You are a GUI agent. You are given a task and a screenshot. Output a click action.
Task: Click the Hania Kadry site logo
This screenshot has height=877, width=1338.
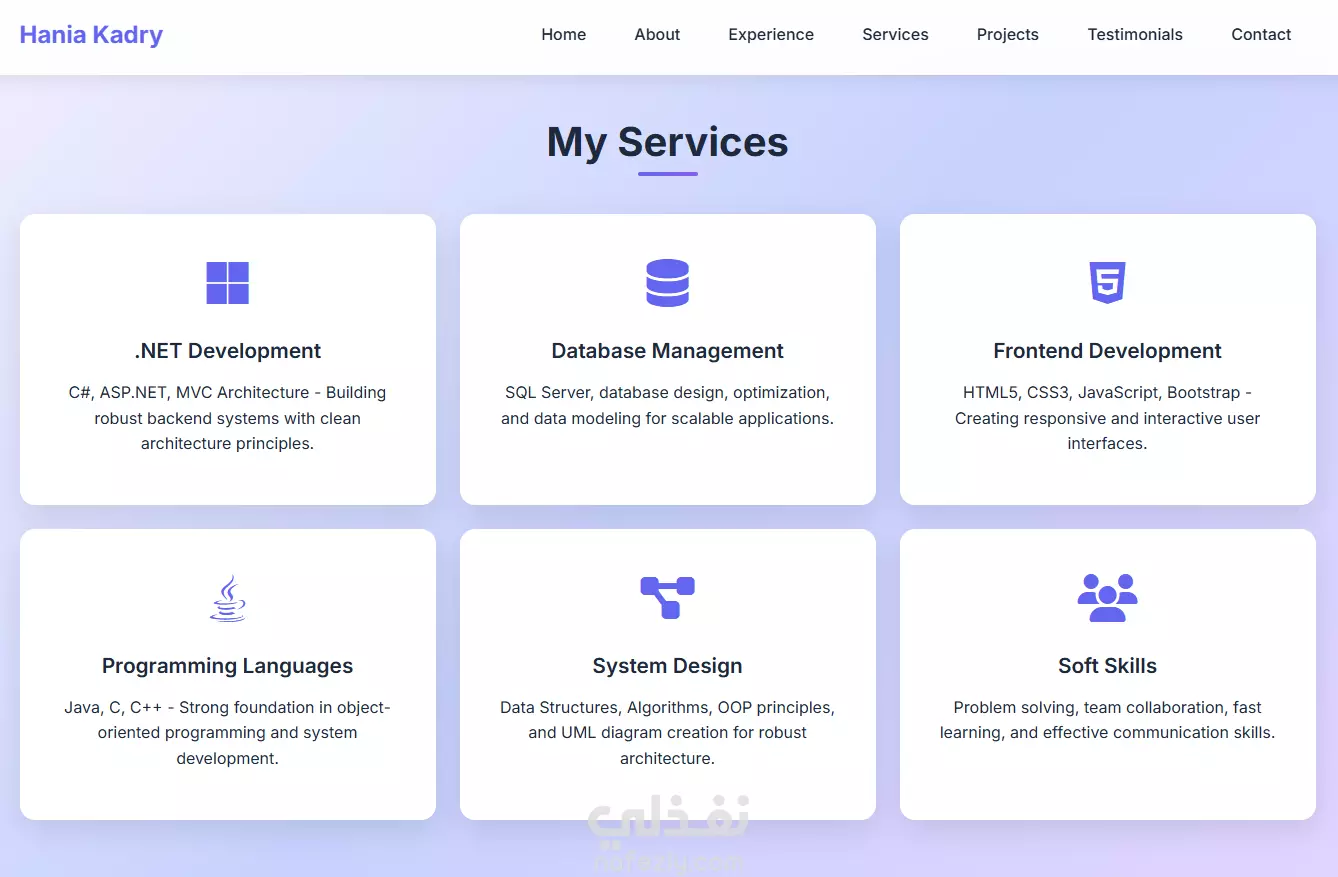(91, 35)
